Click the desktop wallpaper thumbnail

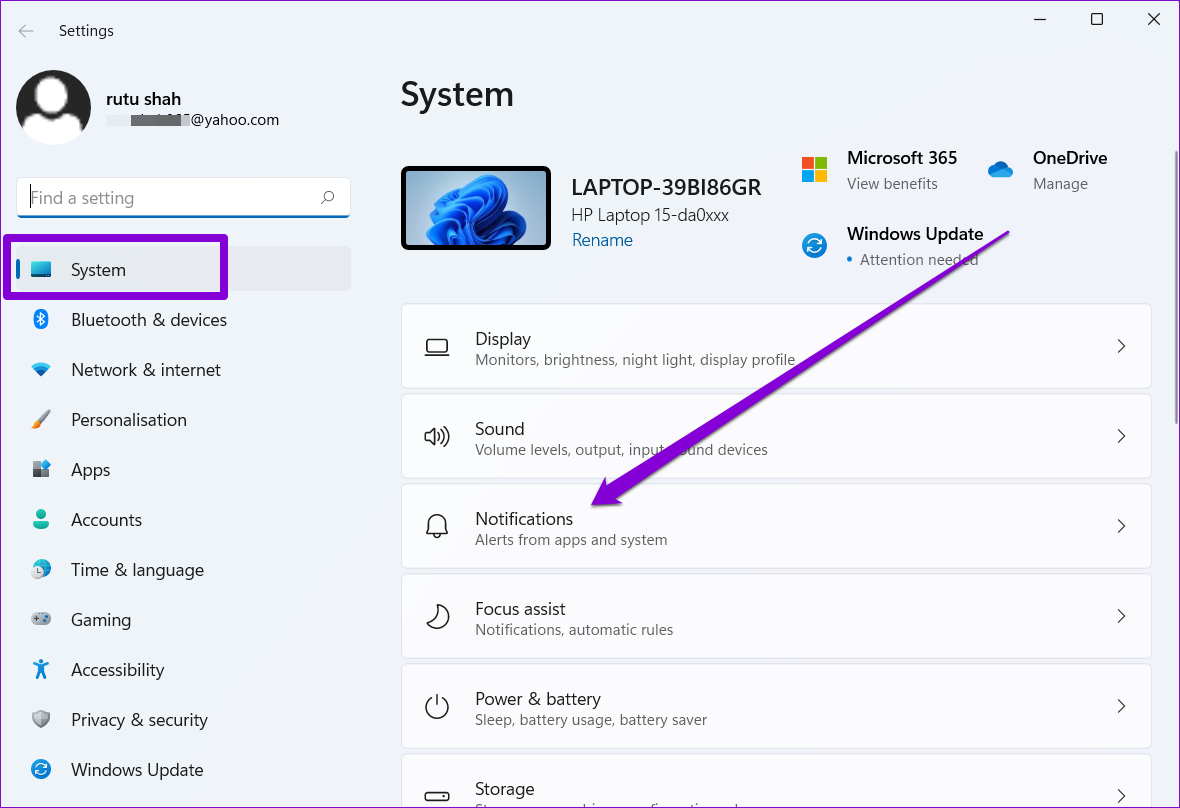476,208
